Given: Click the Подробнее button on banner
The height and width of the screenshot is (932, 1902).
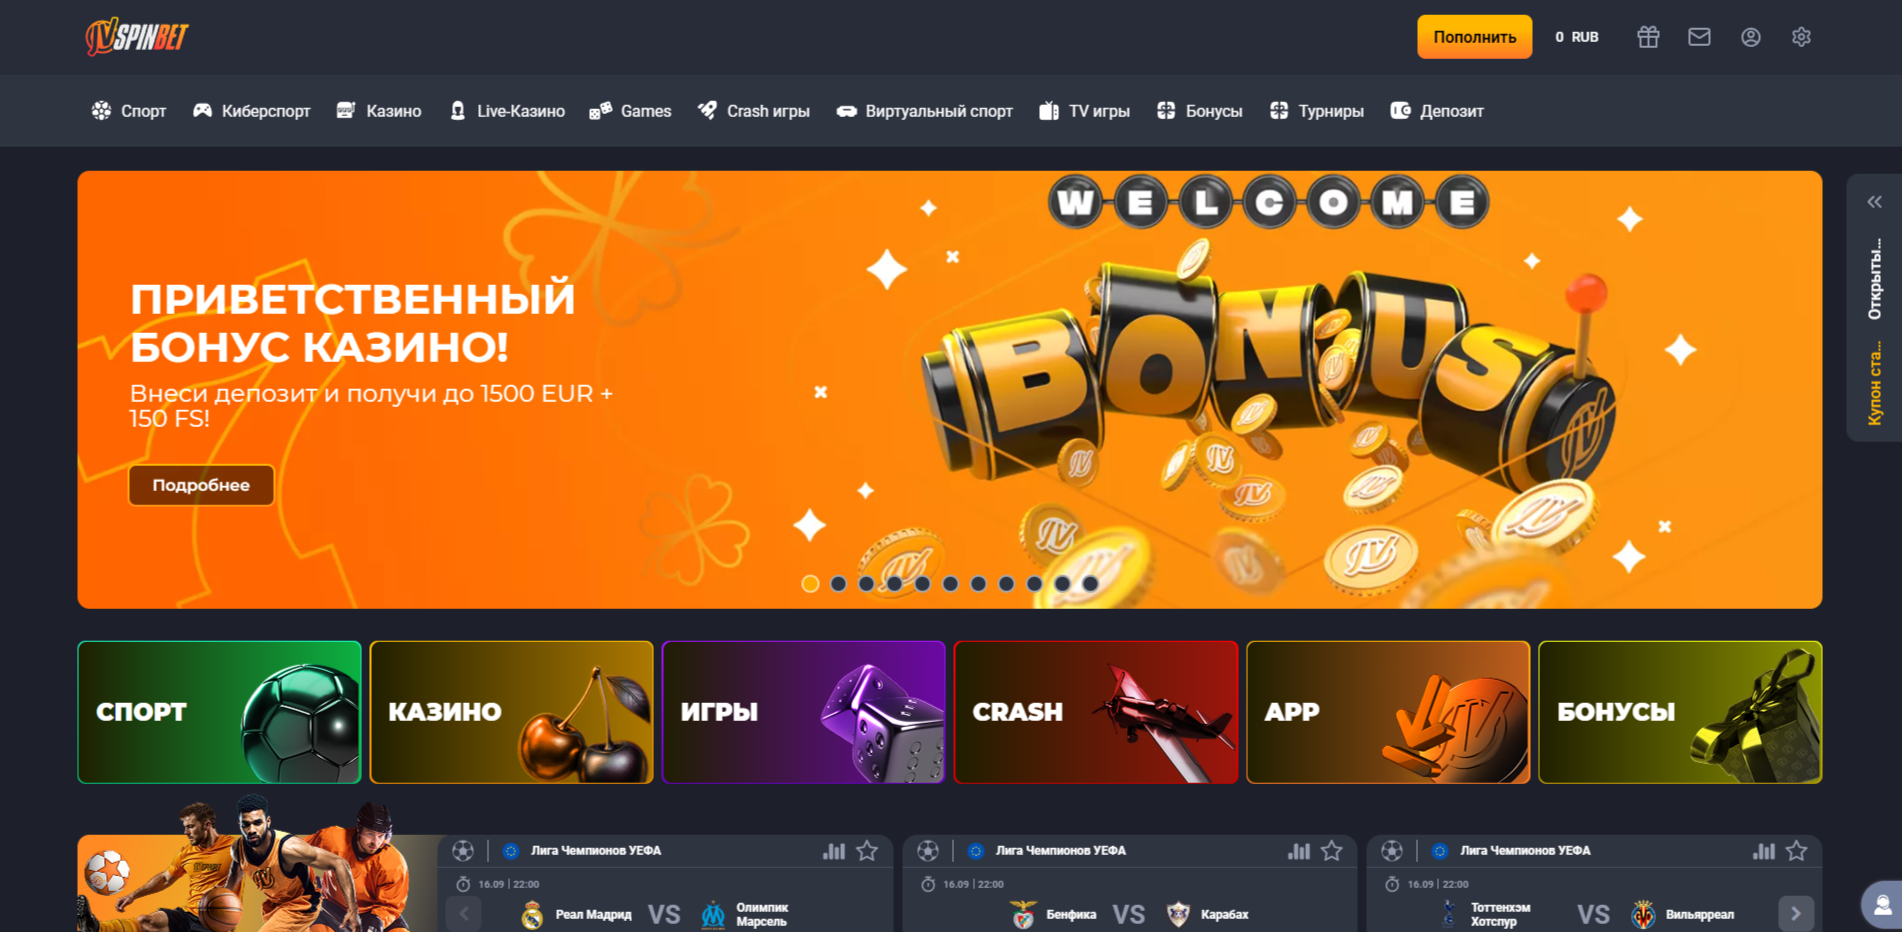Looking at the screenshot, I should pos(201,485).
